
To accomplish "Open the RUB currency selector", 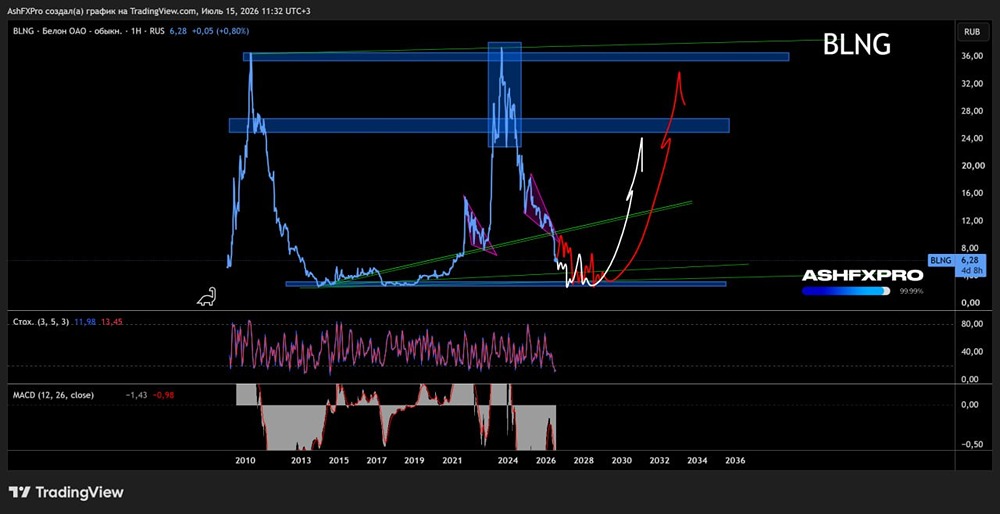I will [971, 31].
